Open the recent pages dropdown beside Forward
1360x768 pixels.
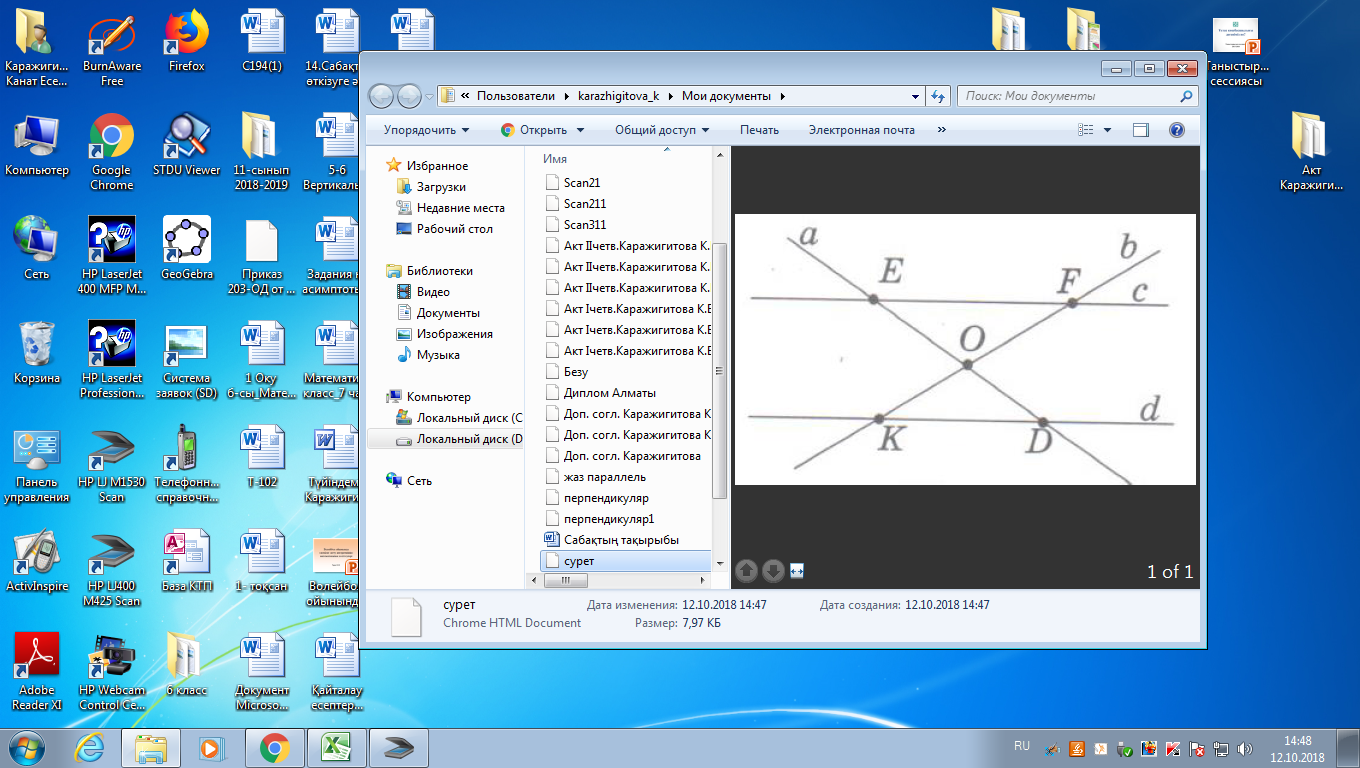pos(429,97)
